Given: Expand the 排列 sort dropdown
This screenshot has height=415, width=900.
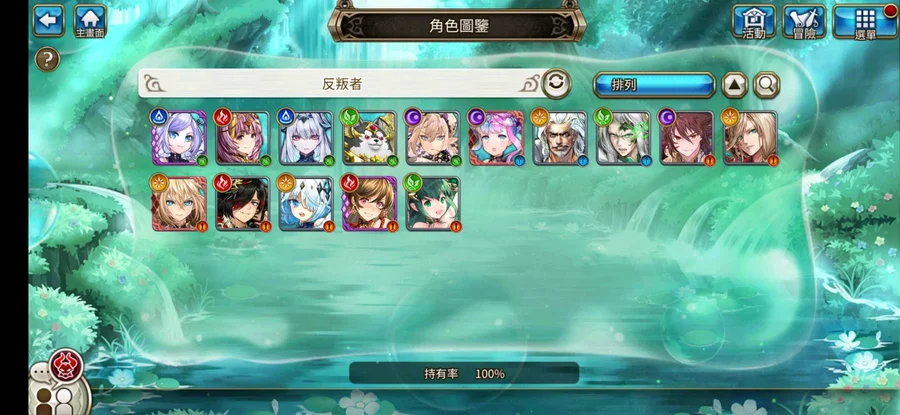Looking at the screenshot, I should coord(654,86).
